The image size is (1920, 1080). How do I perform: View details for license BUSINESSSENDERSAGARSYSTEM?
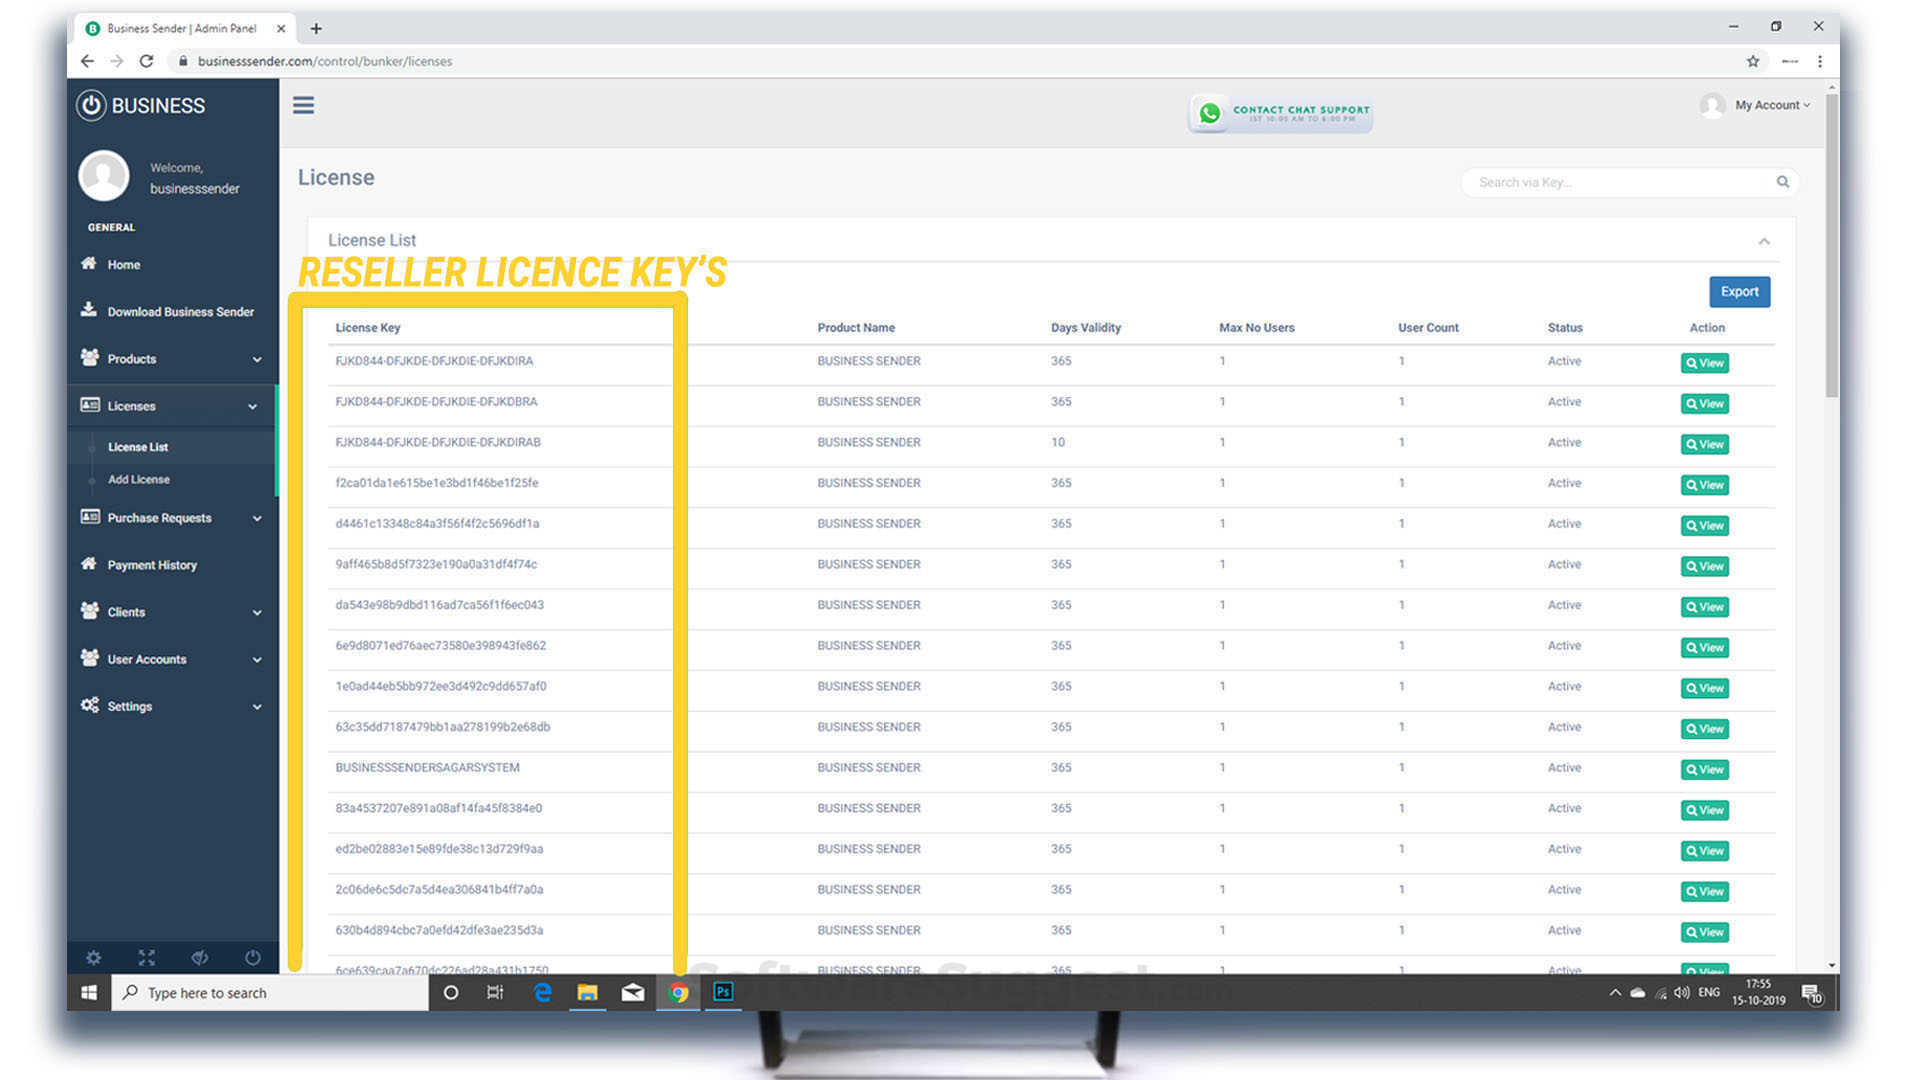[x=1704, y=769]
